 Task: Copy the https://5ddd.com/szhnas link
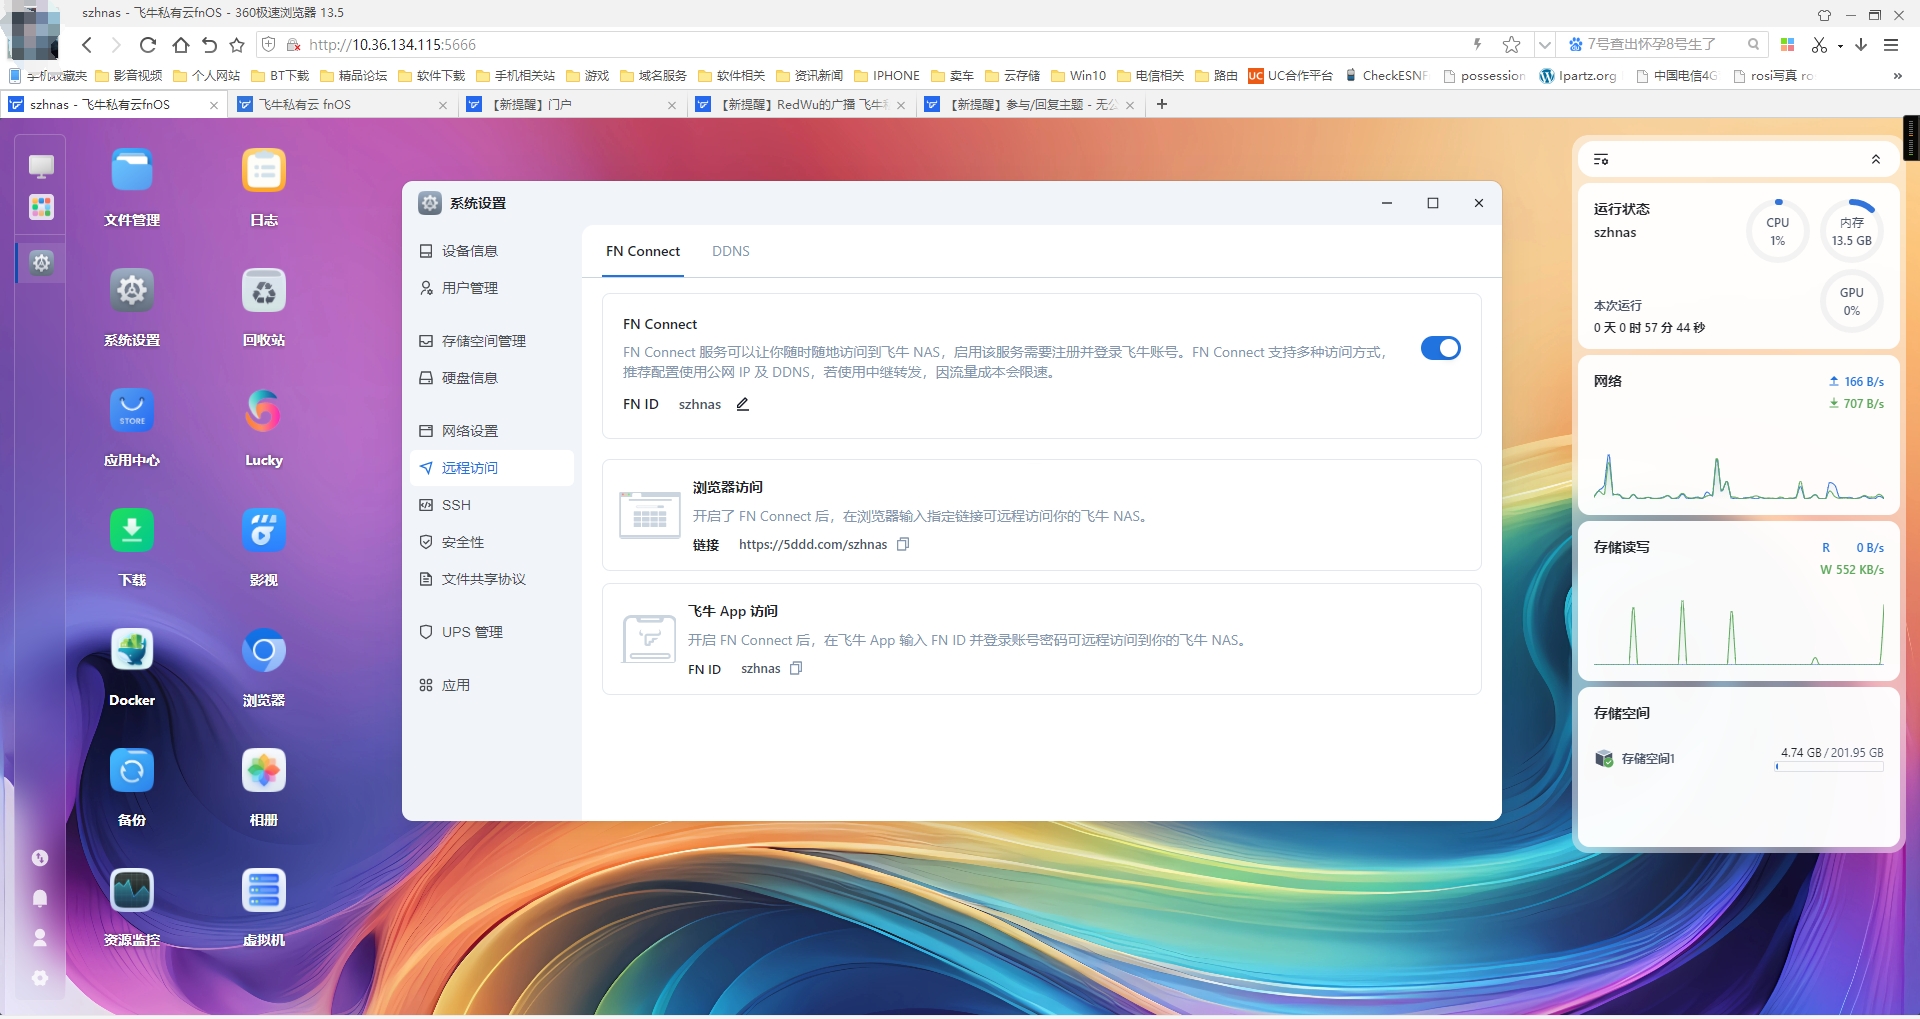[903, 544]
